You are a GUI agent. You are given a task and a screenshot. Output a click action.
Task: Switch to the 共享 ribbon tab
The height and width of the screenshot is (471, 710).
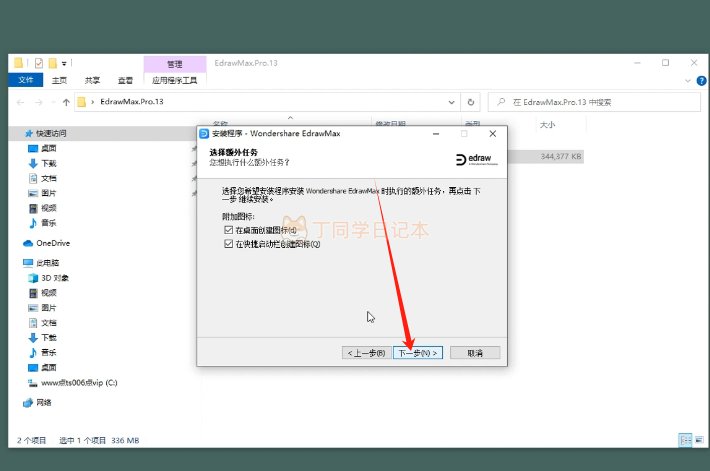92,80
